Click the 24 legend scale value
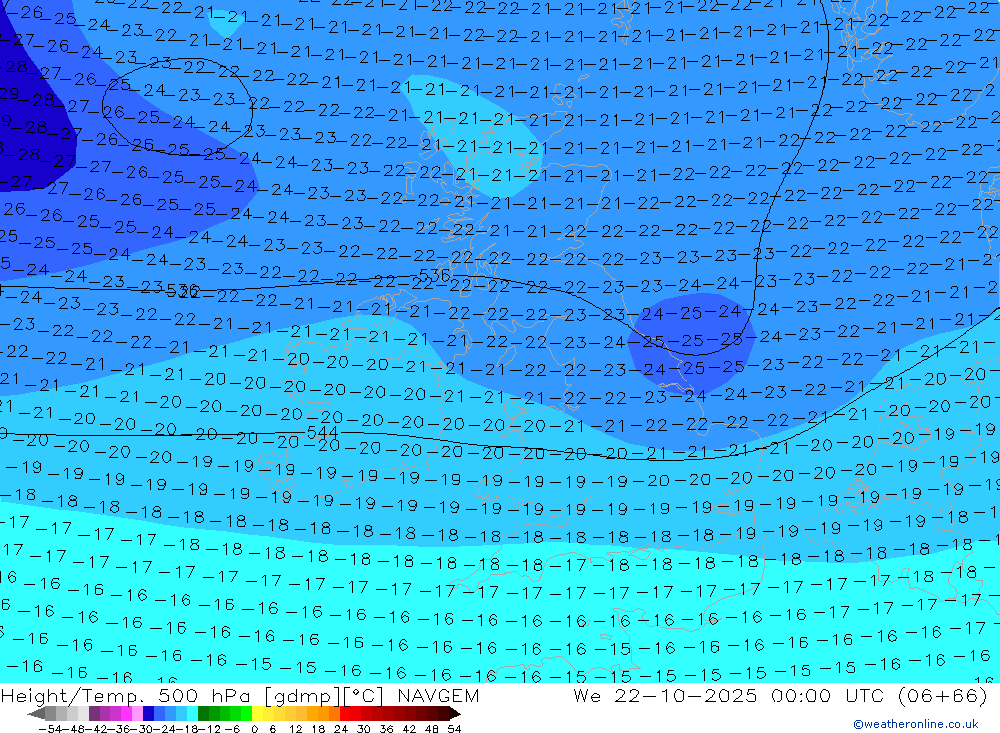The width and height of the screenshot is (1000, 733). 341,729
